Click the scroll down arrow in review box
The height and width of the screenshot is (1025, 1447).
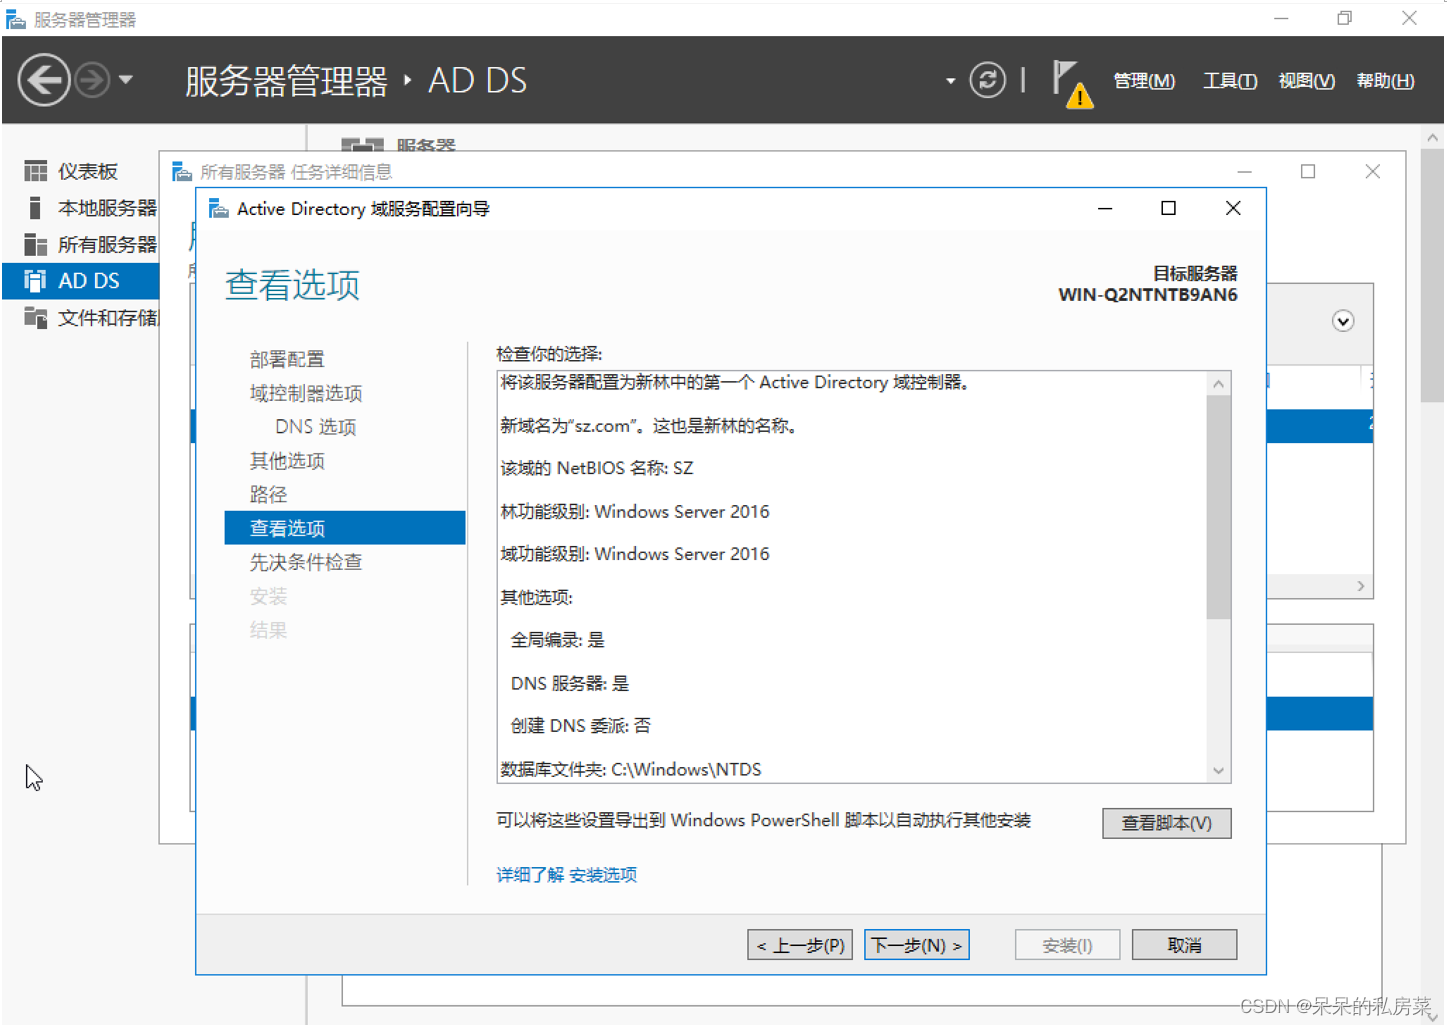[1218, 770]
